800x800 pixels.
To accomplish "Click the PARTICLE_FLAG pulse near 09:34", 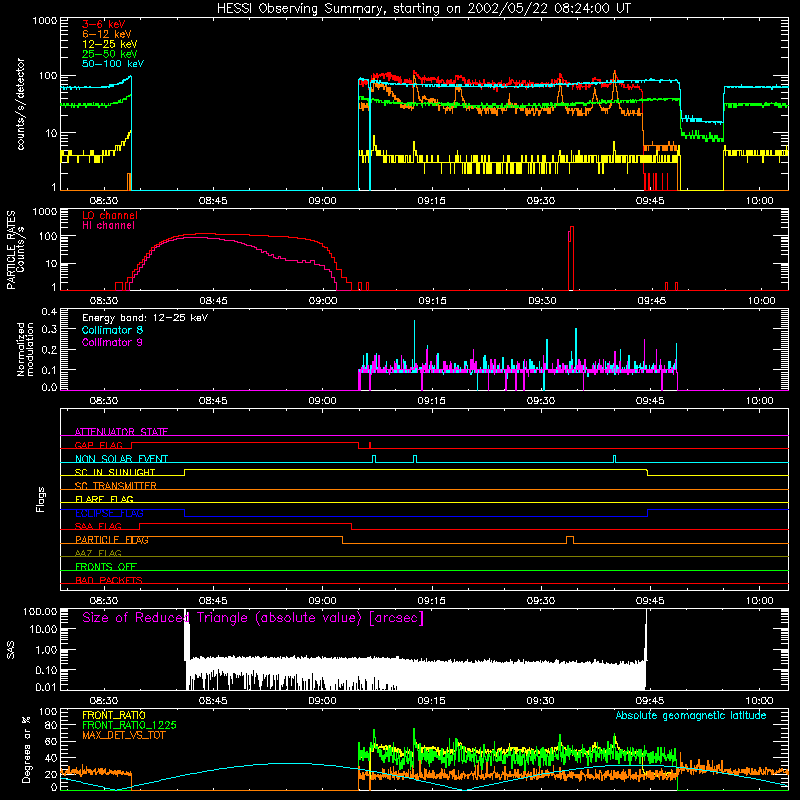I will [570, 540].
